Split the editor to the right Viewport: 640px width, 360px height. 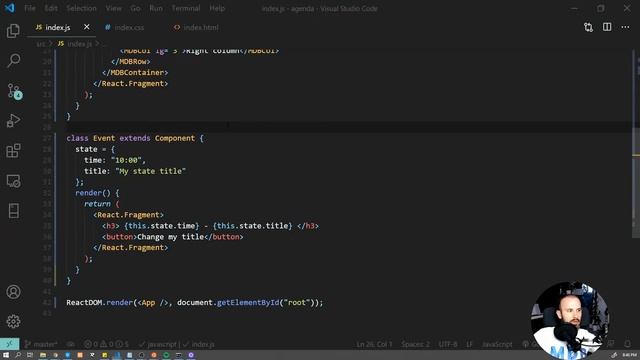(x=607, y=27)
